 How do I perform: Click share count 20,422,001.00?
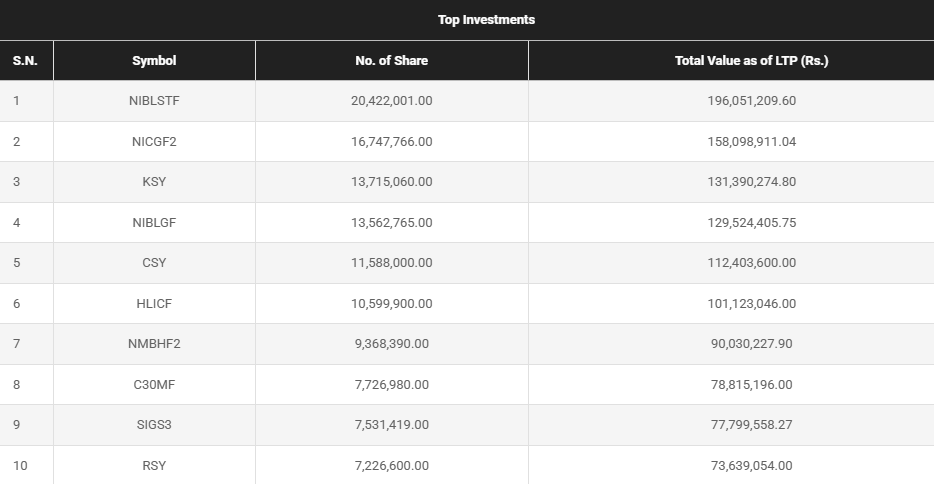[391, 101]
